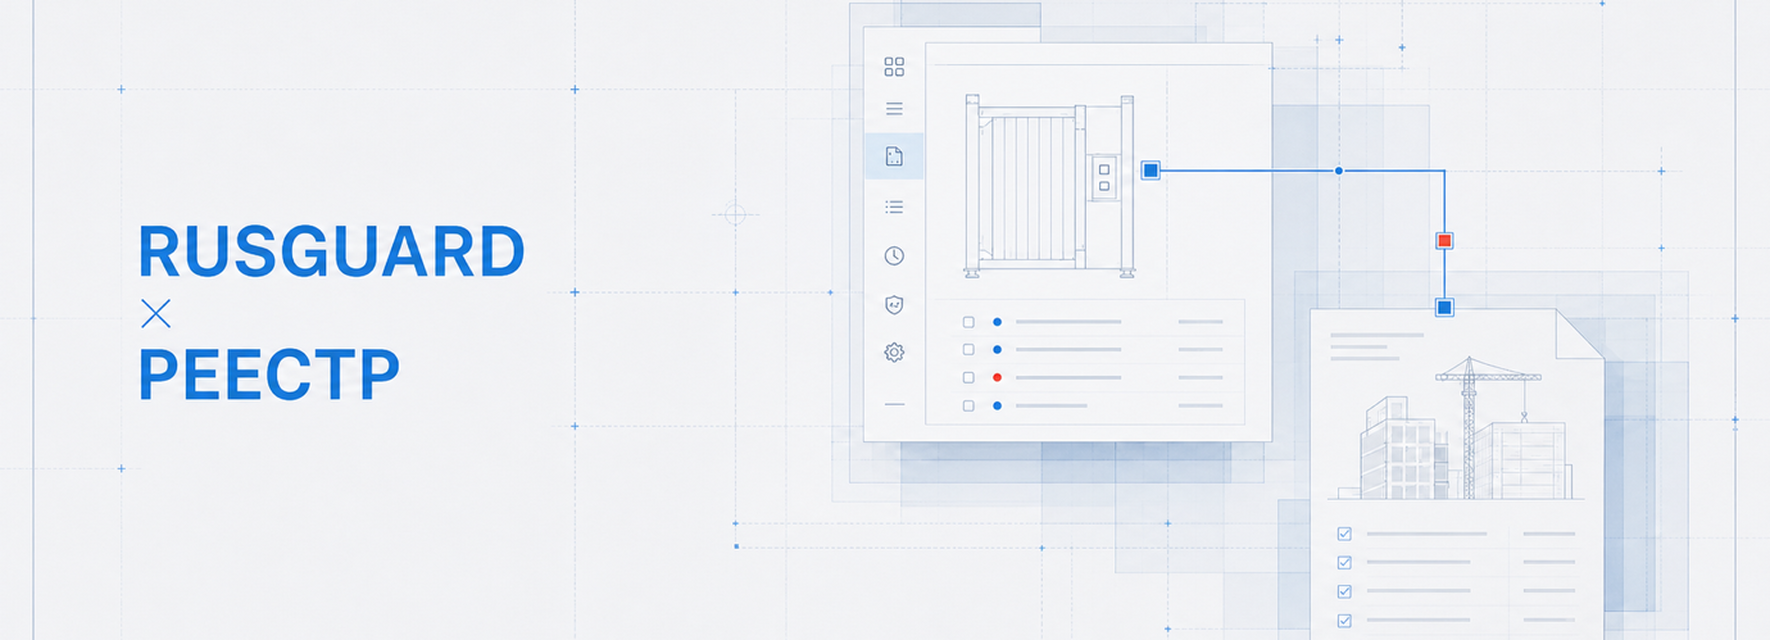Viewport: 1770px width, 640px height.
Task: Open the gear settings icon
Action: [894, 352]
